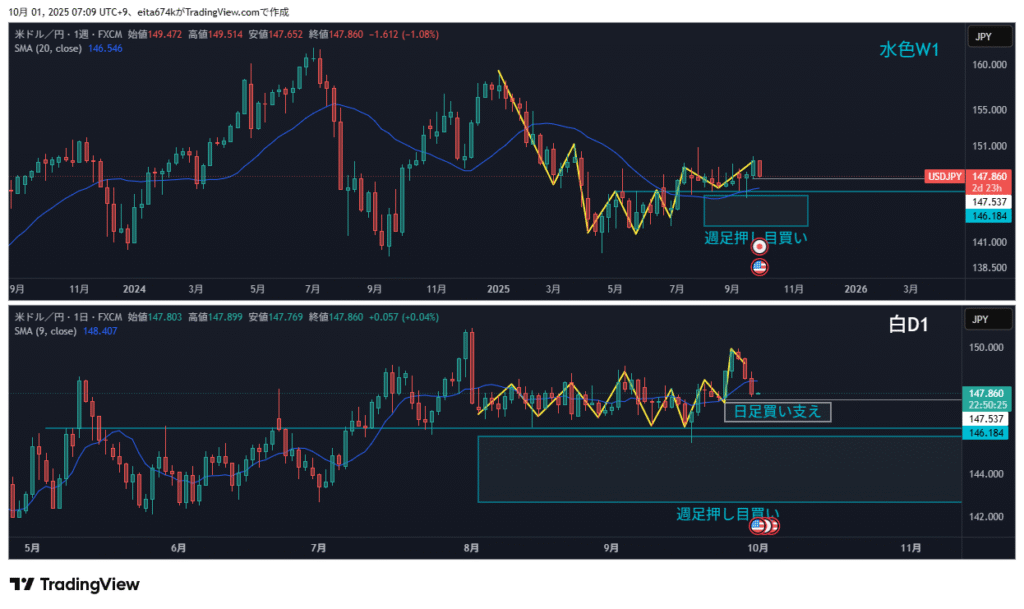Click the US flag event icon on weekly chart
The image size is (1024, 609).
click(x=759, y=266)
